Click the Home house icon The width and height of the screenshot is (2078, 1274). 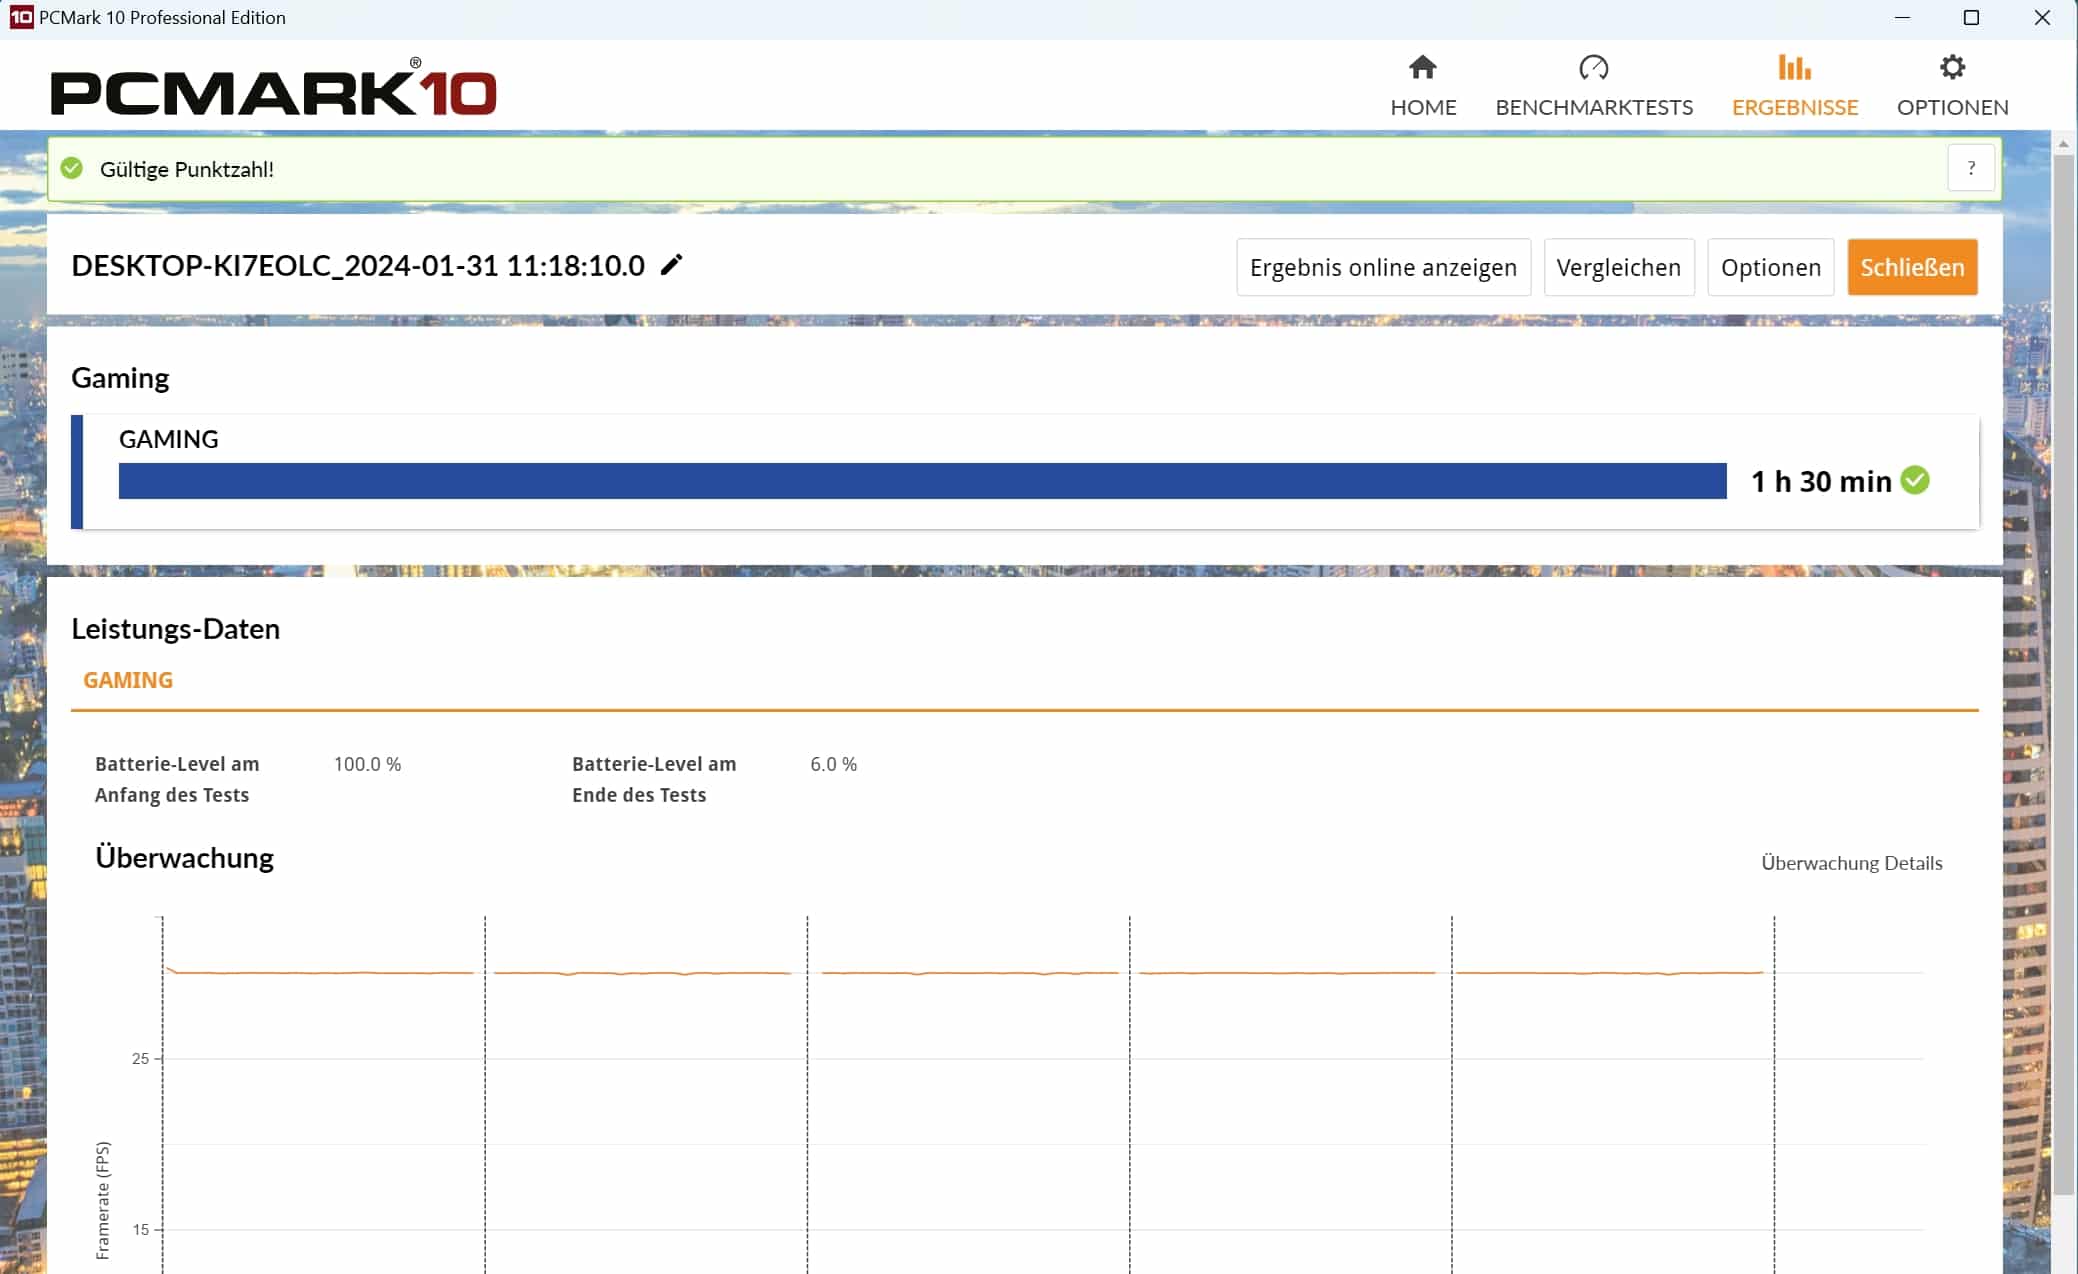click(1422, 67)
